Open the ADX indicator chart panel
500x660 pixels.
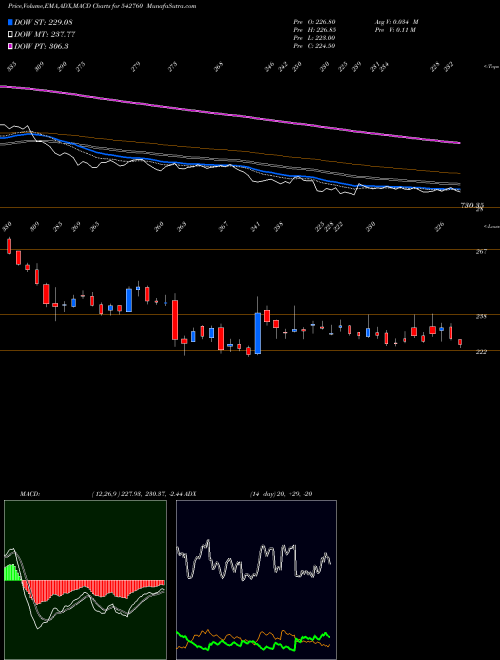click(x=256, y=580)
